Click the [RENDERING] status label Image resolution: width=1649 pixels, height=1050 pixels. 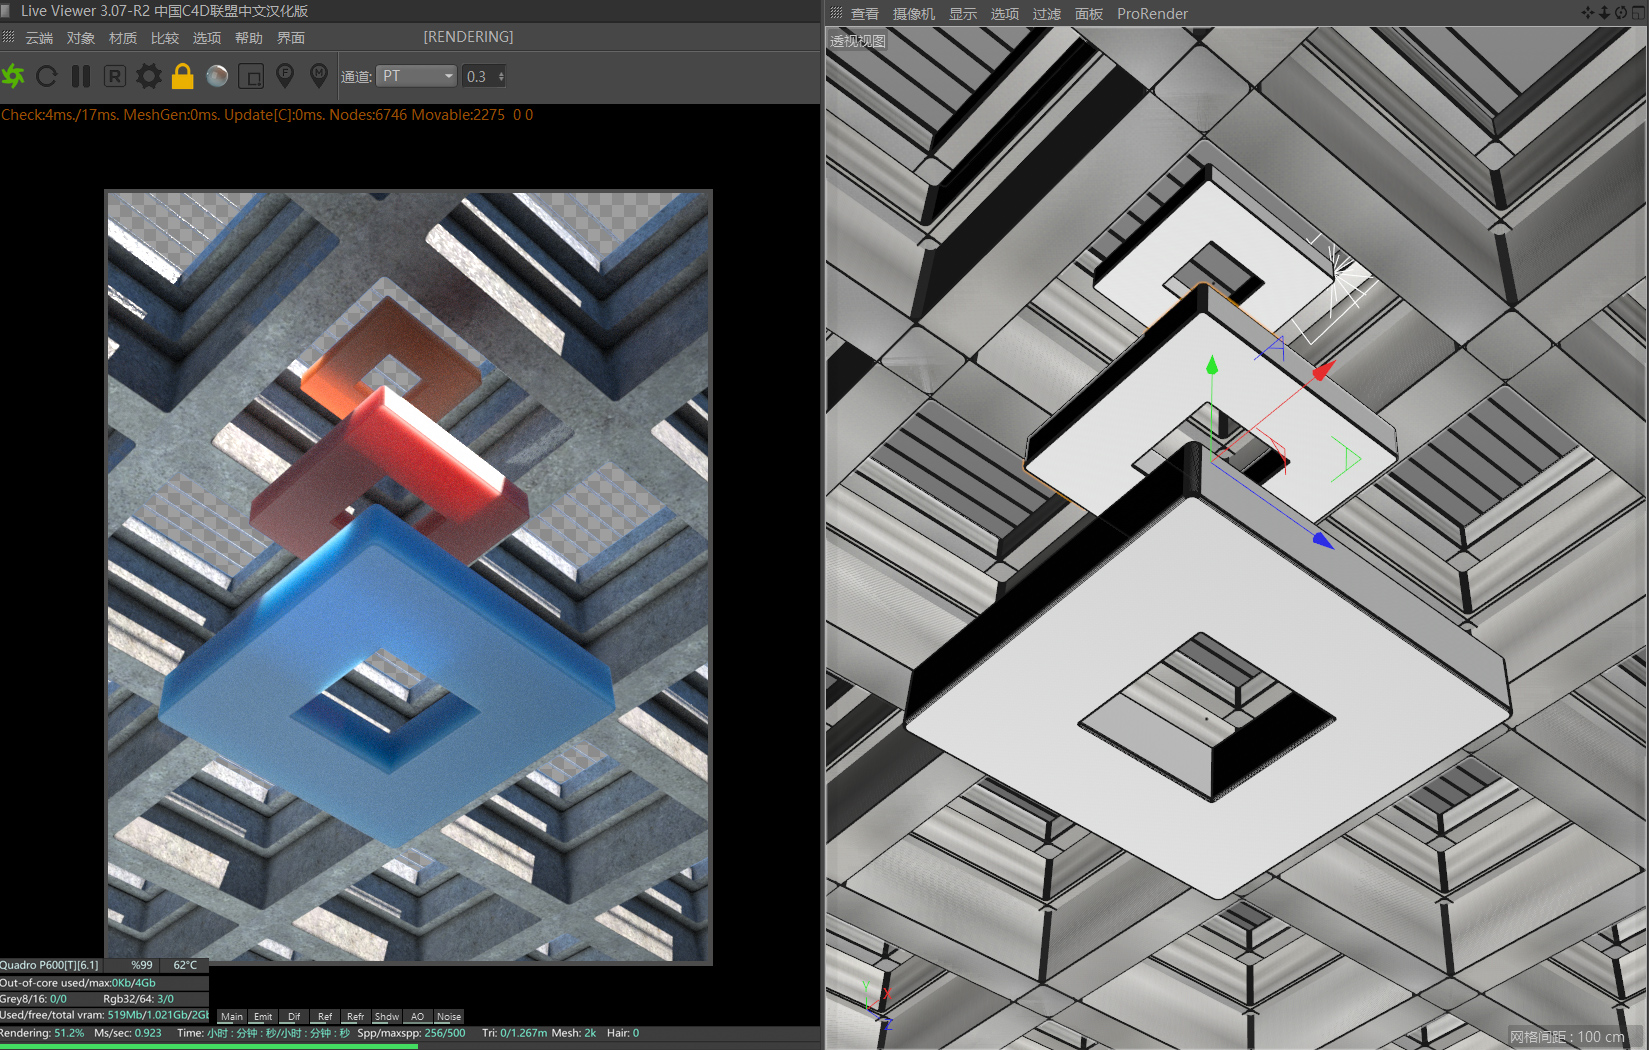468,37
